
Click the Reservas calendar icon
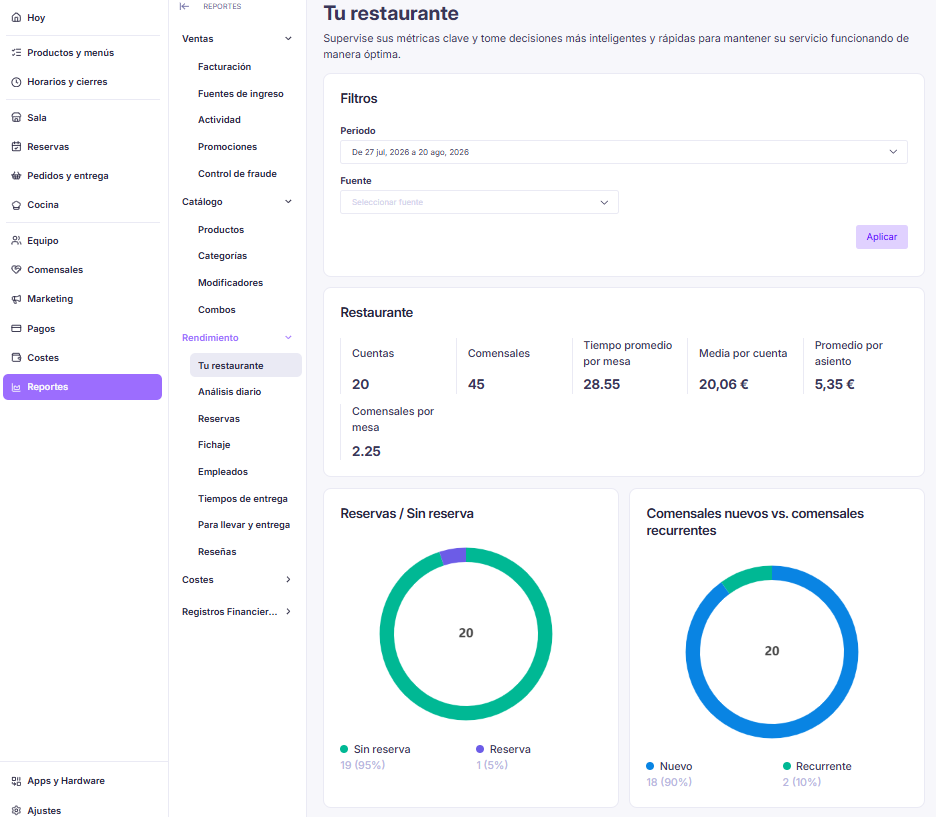click(16, 146)
